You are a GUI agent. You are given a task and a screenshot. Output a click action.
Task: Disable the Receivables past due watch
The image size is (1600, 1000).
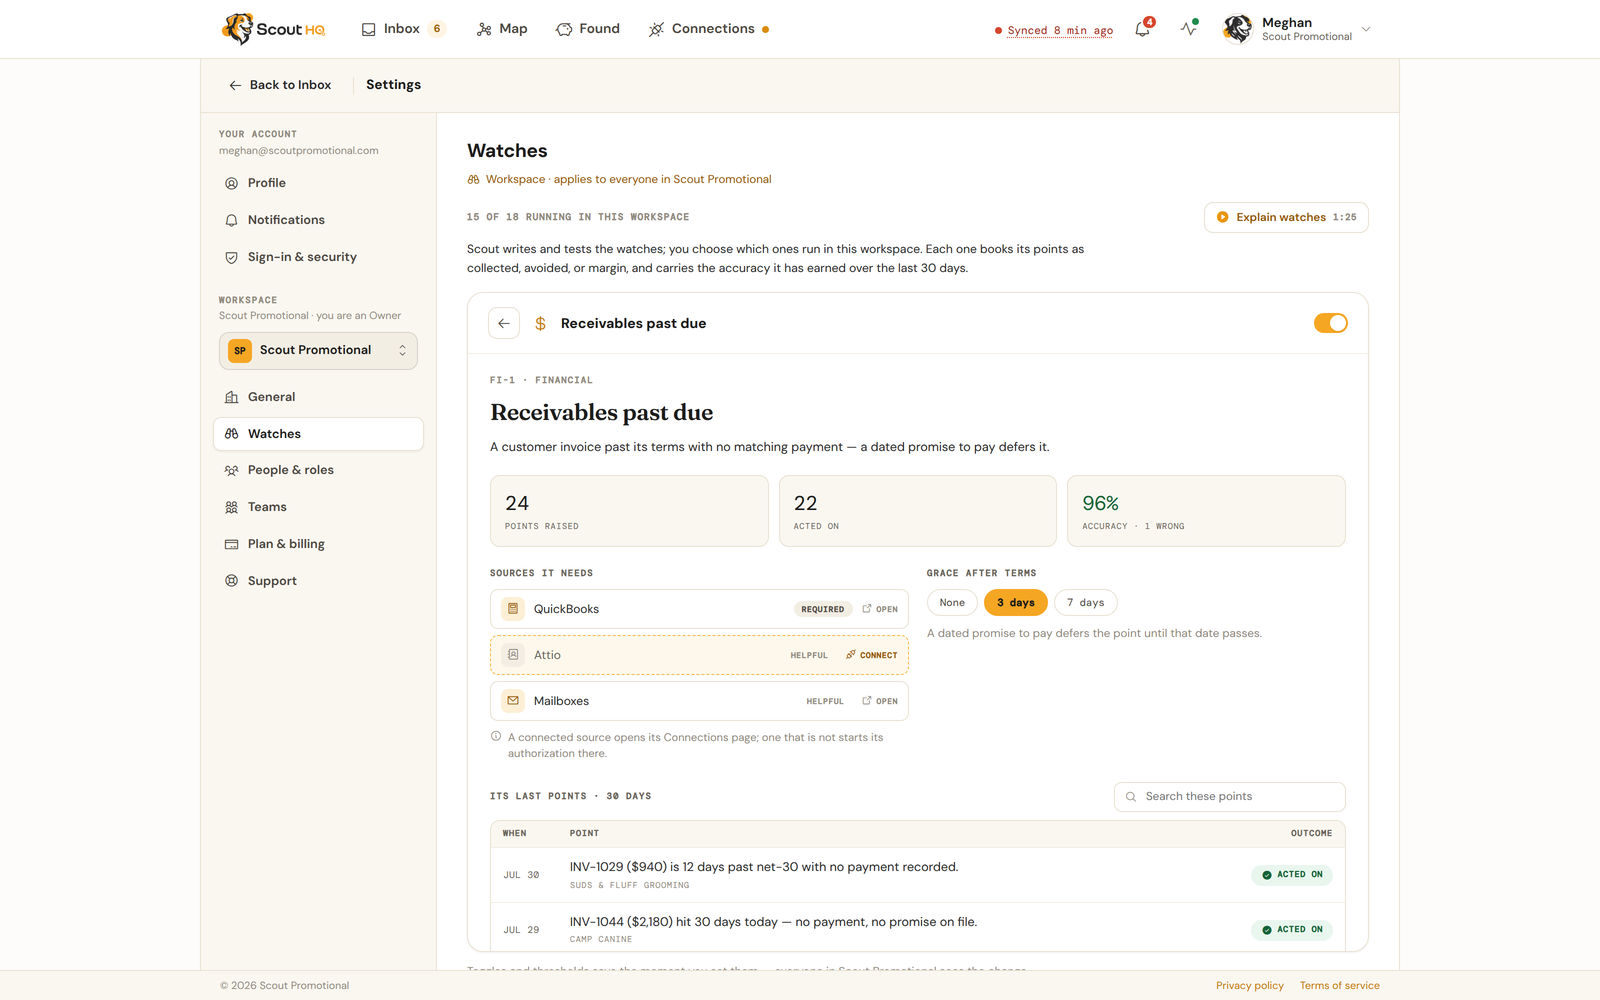pos(1330,323)
